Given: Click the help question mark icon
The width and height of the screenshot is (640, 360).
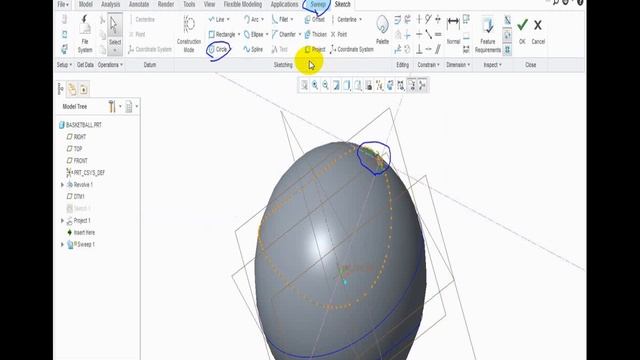Looking at the screenshot, I should coord(580,2).
